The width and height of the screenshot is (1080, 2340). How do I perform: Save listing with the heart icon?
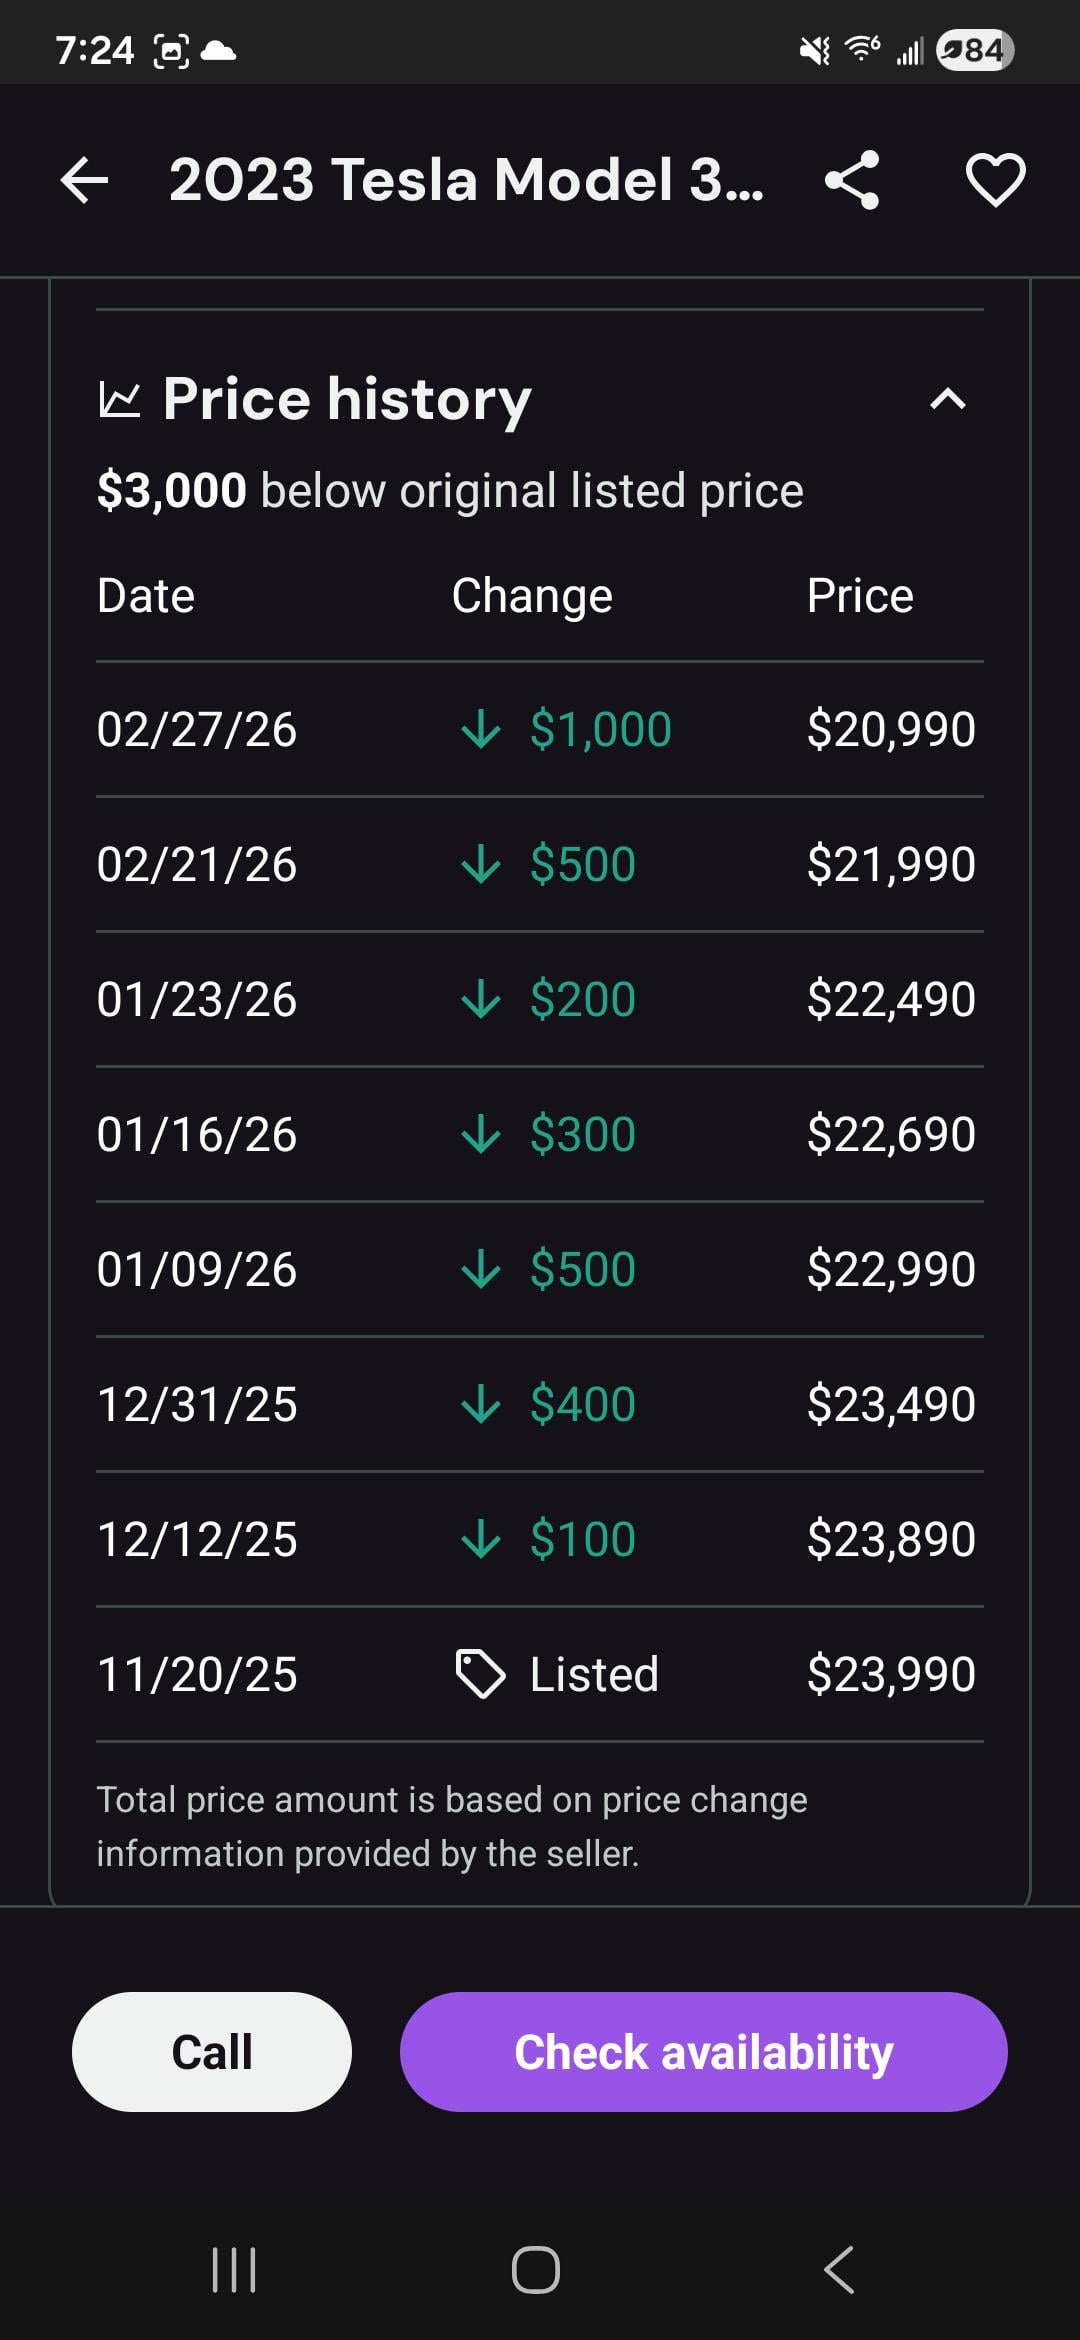(x=996, y=180)
